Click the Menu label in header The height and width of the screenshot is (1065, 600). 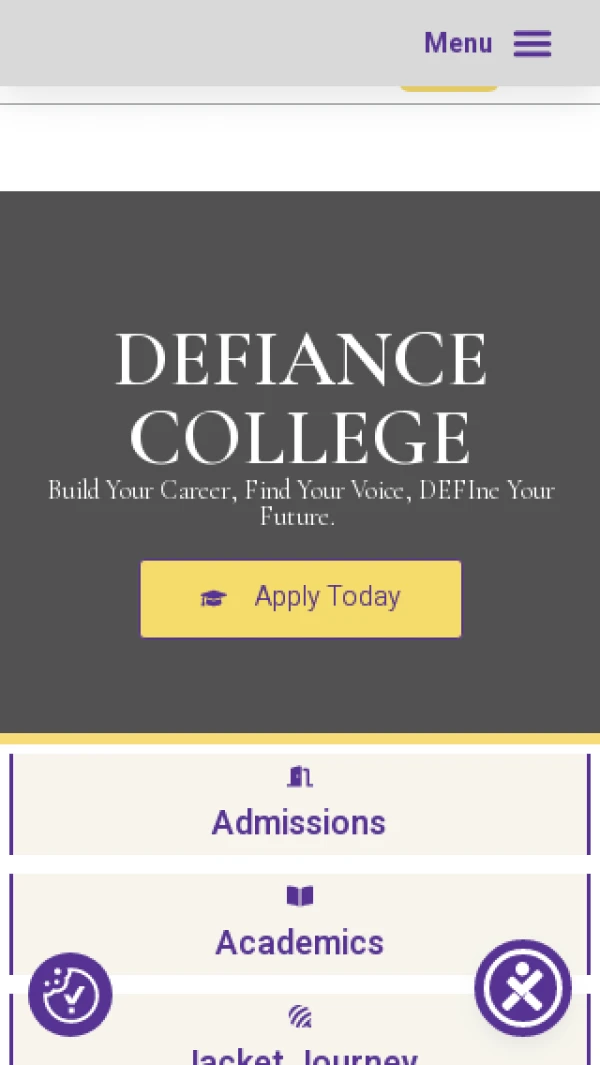pyautogui.click(x=458, y=43)
